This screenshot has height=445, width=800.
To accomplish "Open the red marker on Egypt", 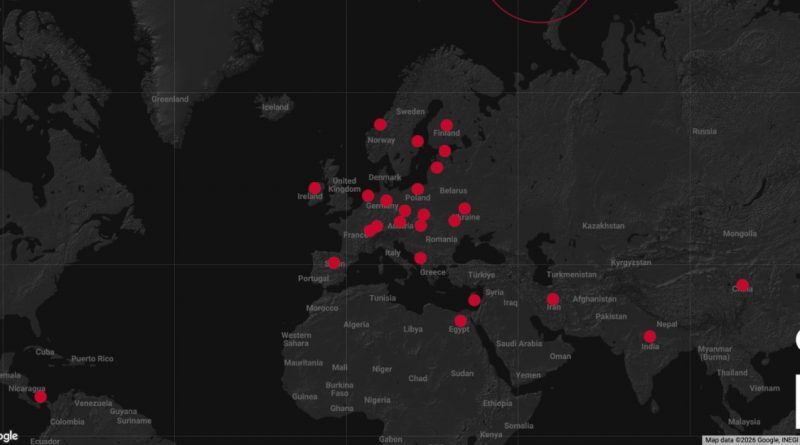I will tap(460, 321).
